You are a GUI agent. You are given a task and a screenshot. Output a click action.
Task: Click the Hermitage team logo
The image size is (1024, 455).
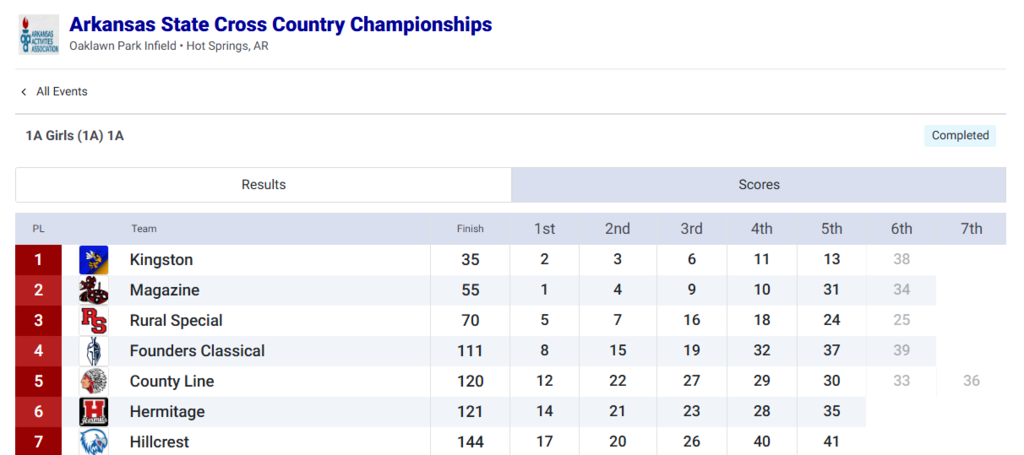(94, 412)
